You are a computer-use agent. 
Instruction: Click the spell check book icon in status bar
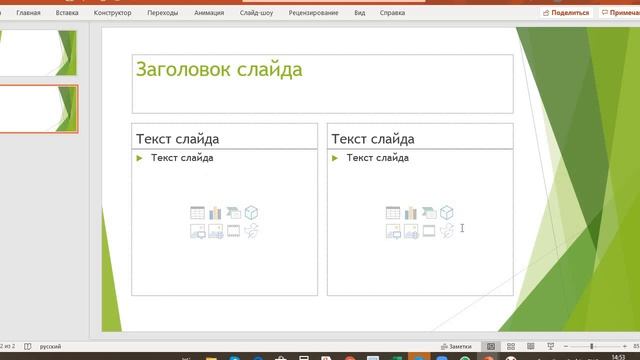27,347
